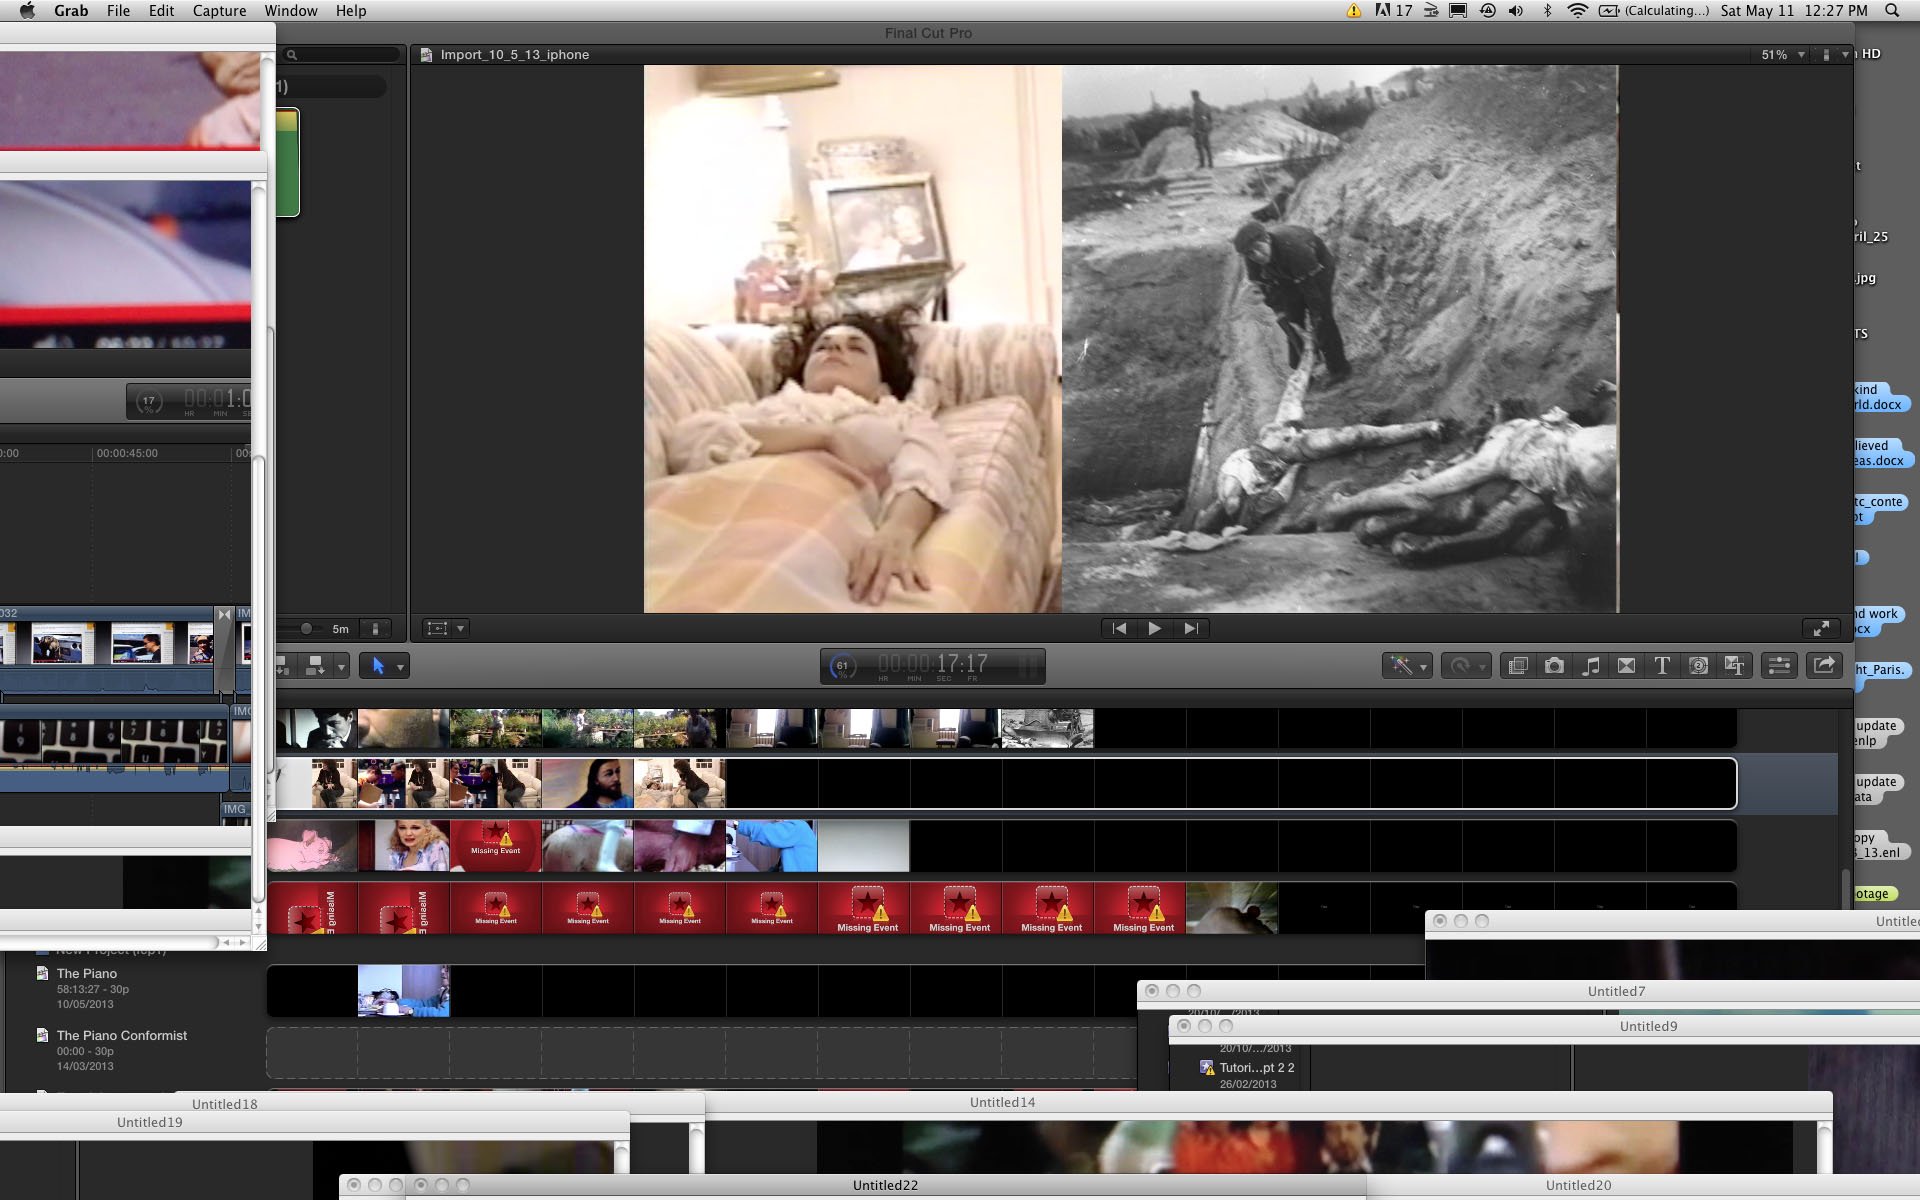
Task: Open the Window menu
Action: pyautogui.click(x=290, y=11)
